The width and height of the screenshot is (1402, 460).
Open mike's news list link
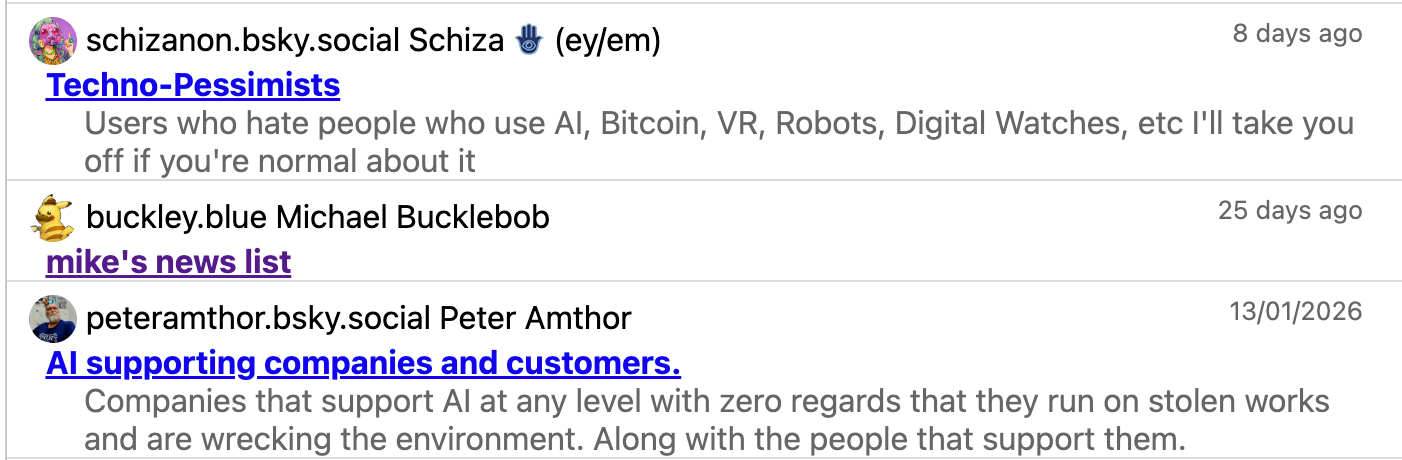(x=168, y=262)
